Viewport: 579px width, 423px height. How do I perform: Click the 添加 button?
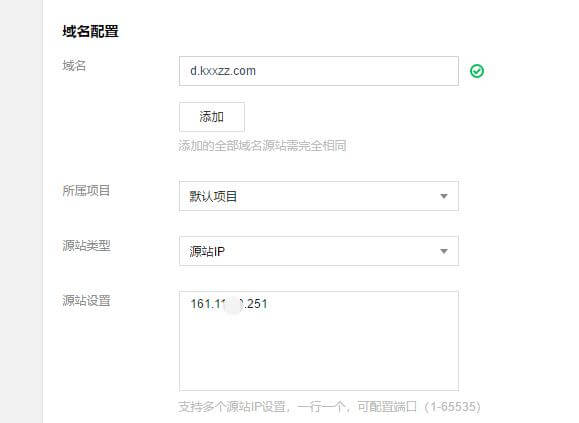(212, 117)
